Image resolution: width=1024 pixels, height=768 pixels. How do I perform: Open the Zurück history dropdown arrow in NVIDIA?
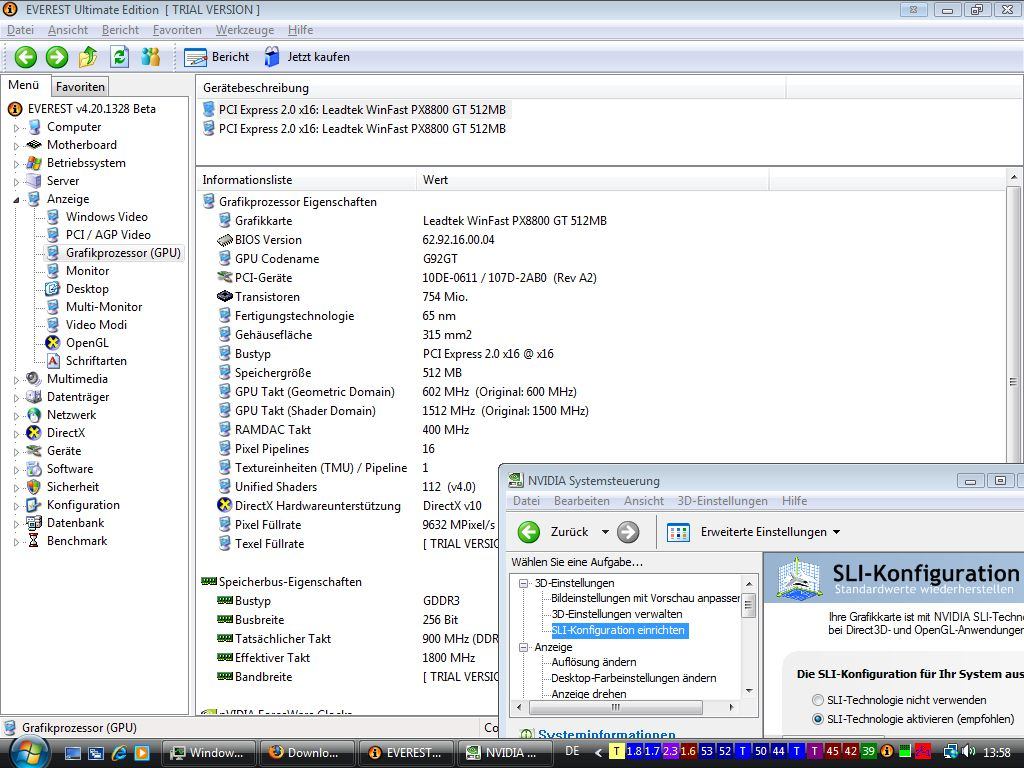tap(605, 532)
